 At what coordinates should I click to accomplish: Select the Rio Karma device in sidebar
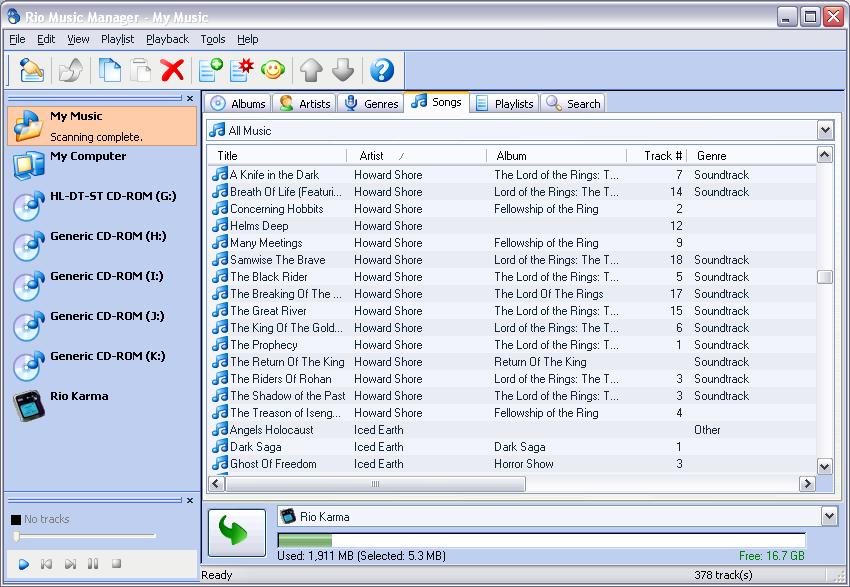pos(102,405)
